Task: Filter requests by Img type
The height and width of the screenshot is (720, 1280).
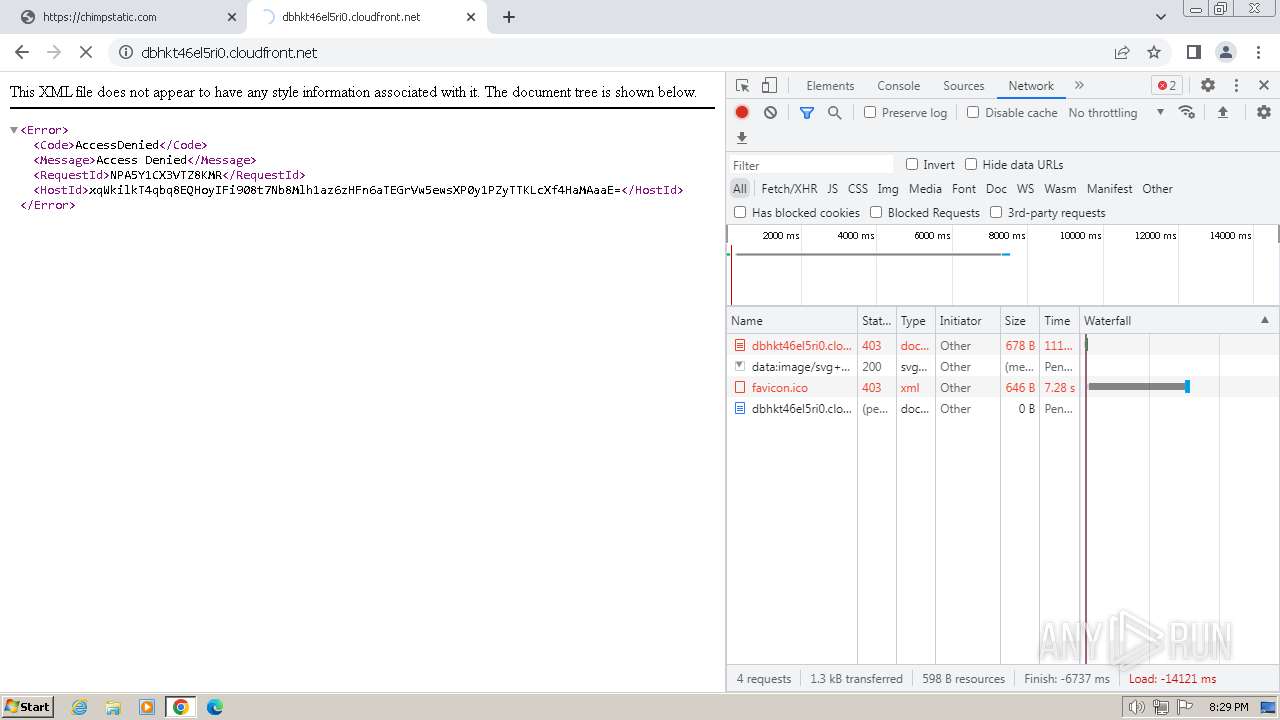Action: 888,188
